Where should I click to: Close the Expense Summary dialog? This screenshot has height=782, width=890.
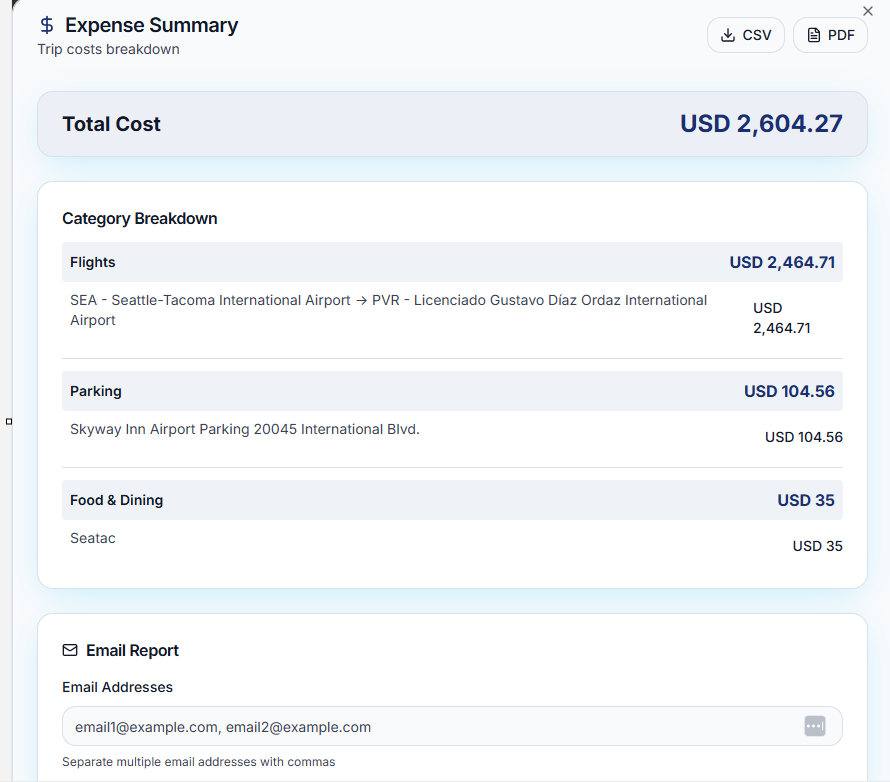(867, 11)
